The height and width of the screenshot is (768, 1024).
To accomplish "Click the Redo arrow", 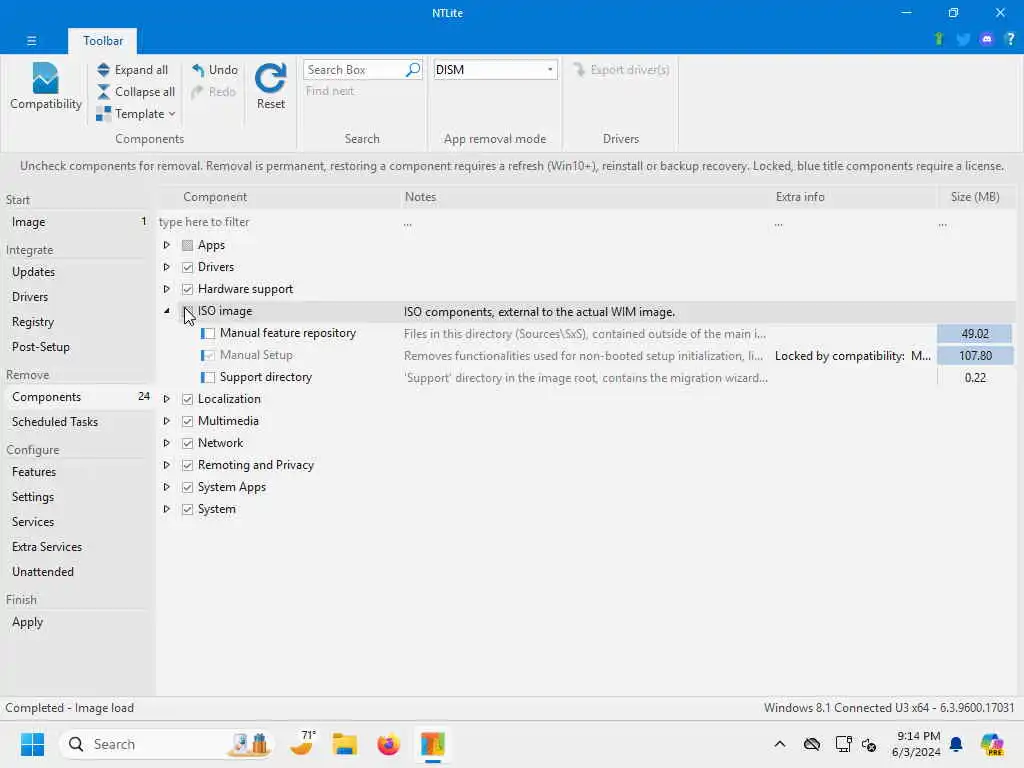I will pyautogui.click(x=198, y=92).
